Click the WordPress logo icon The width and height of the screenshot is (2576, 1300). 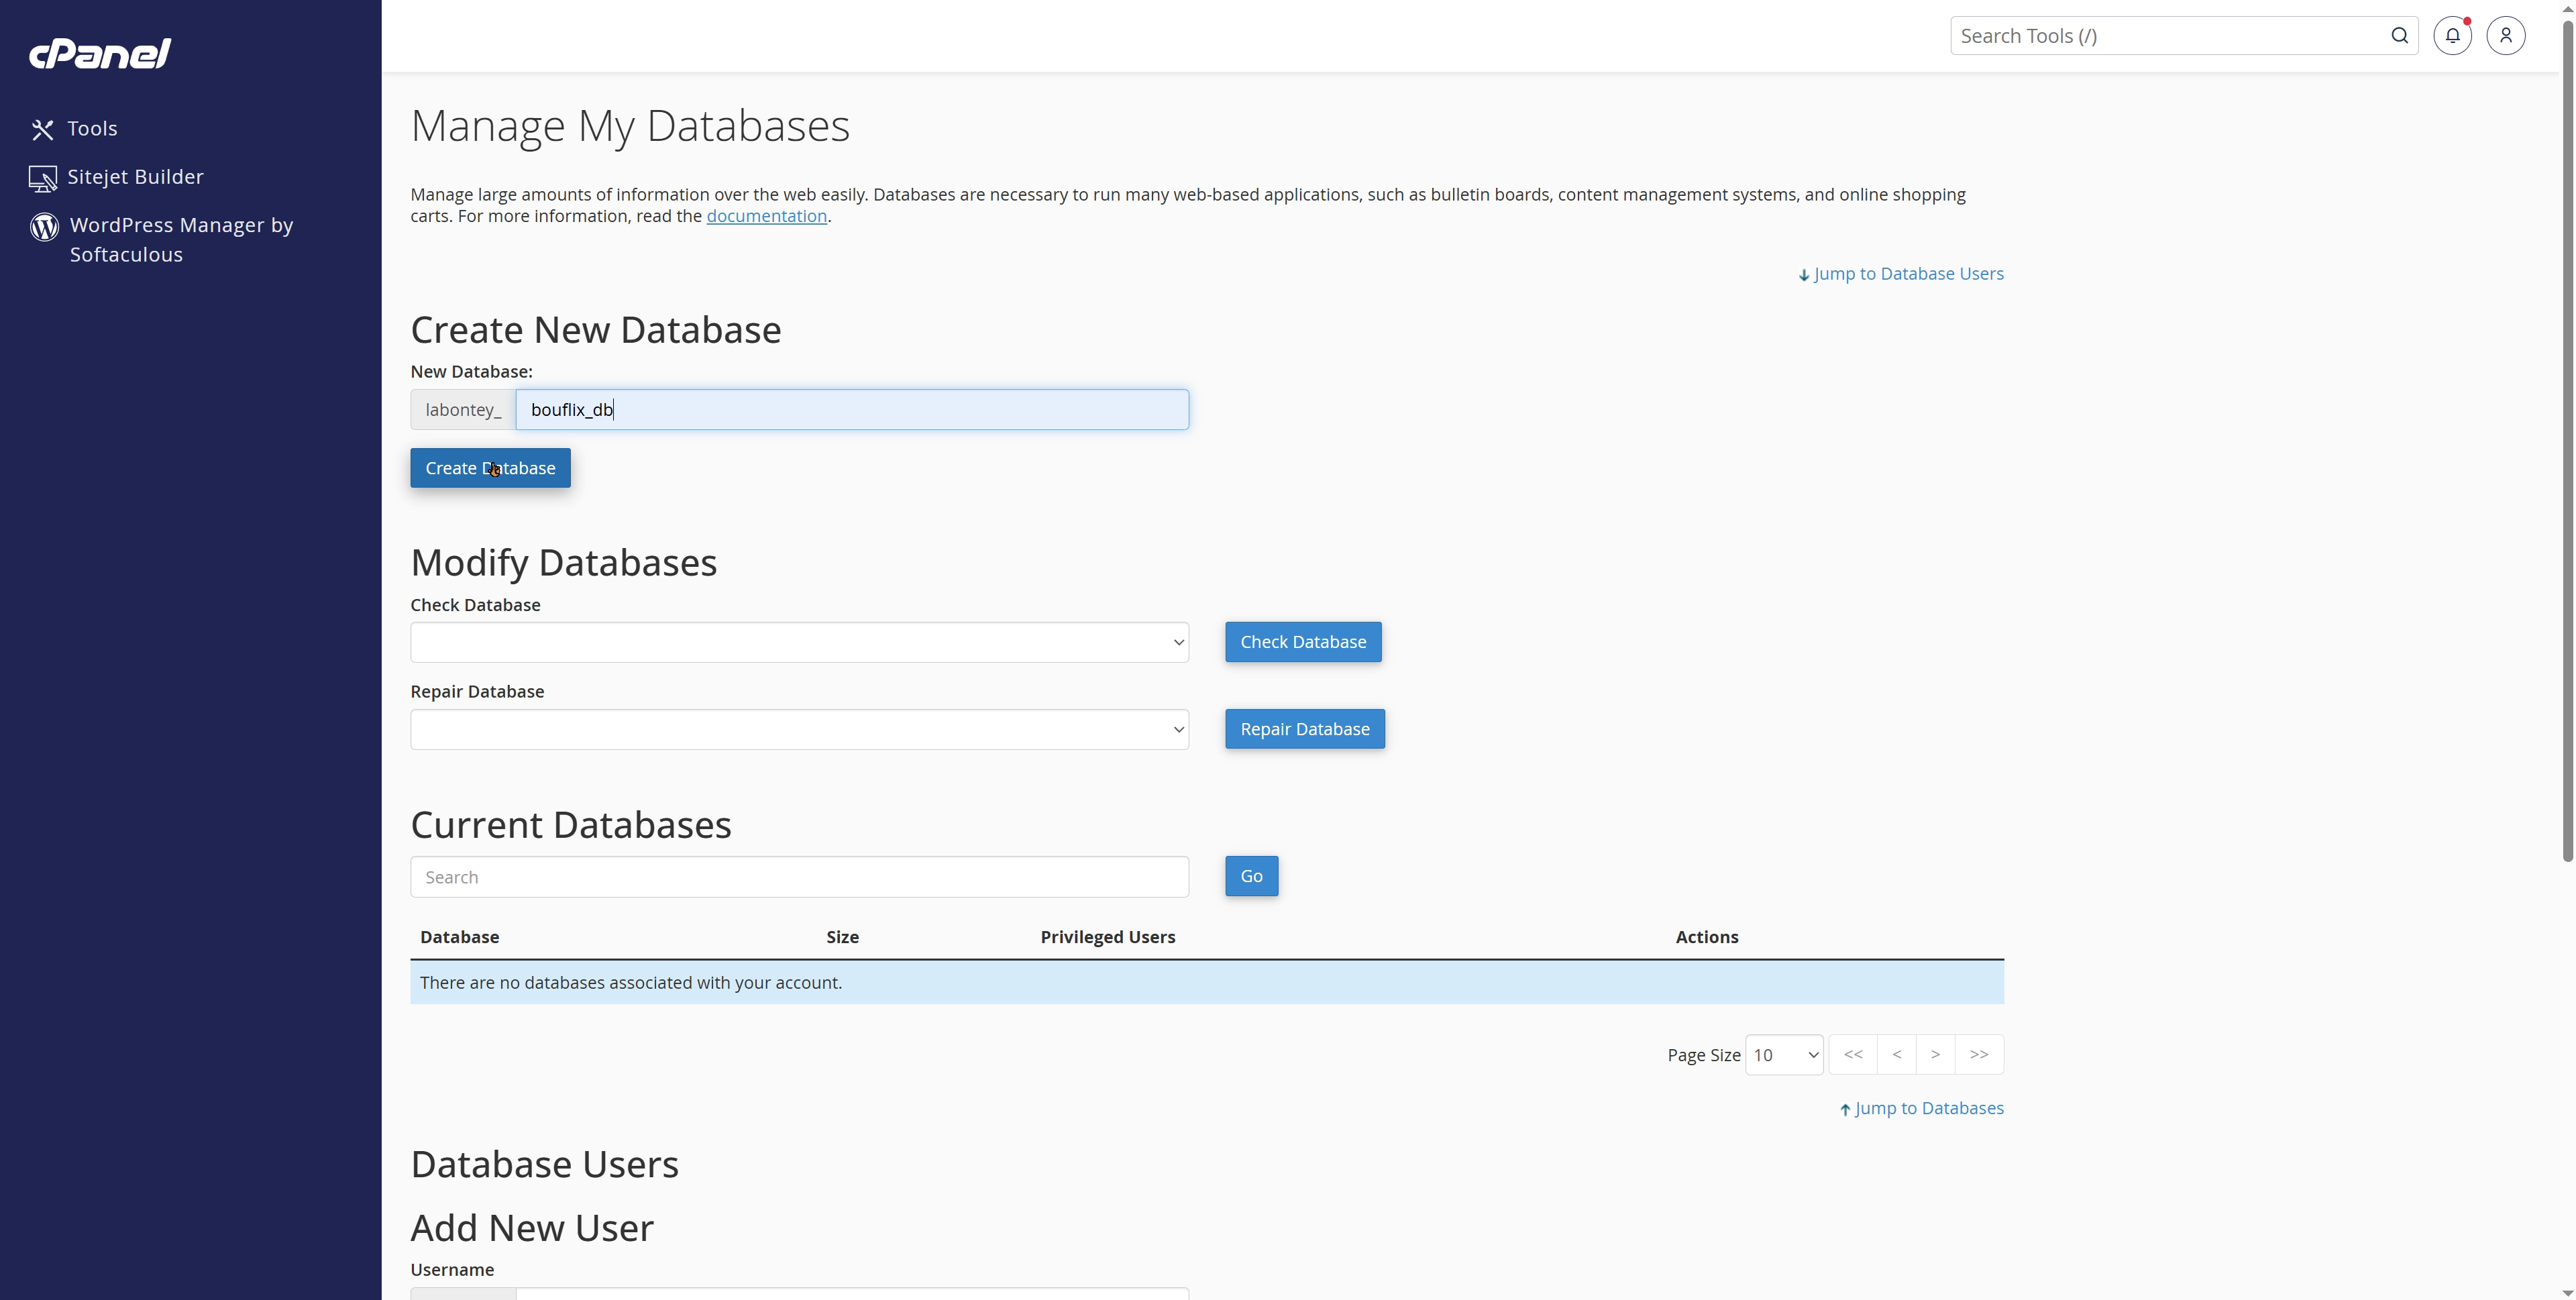coord(44,227)
